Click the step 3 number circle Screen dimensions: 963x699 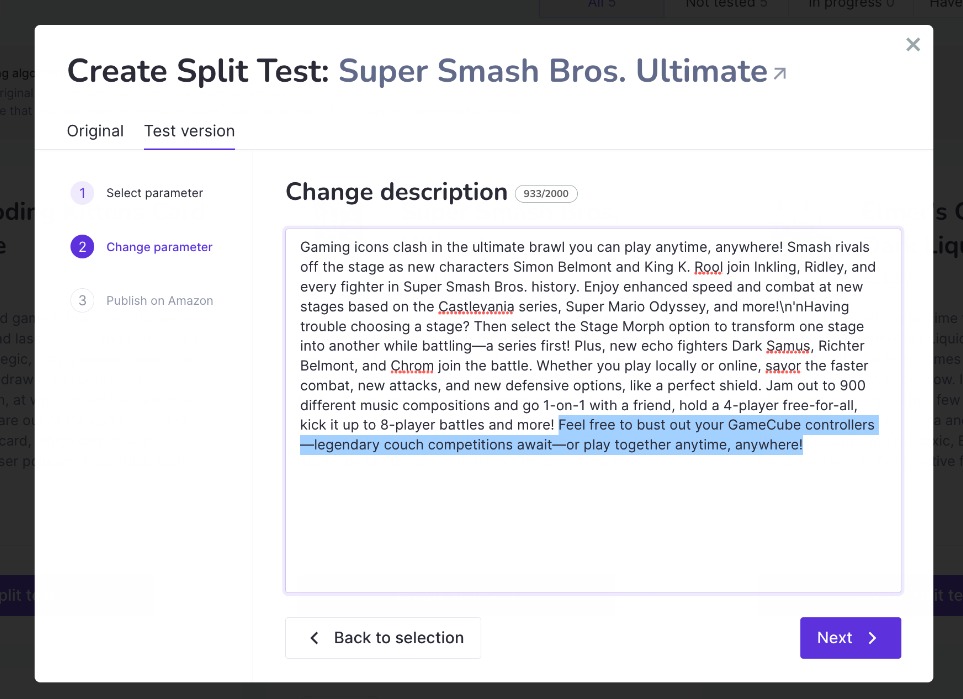click(82, 301)
